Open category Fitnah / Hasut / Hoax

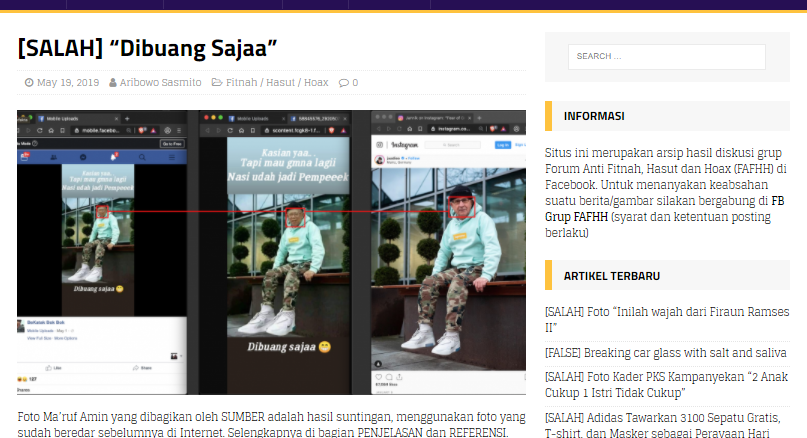pyautogui.click(x=277, y=82)
